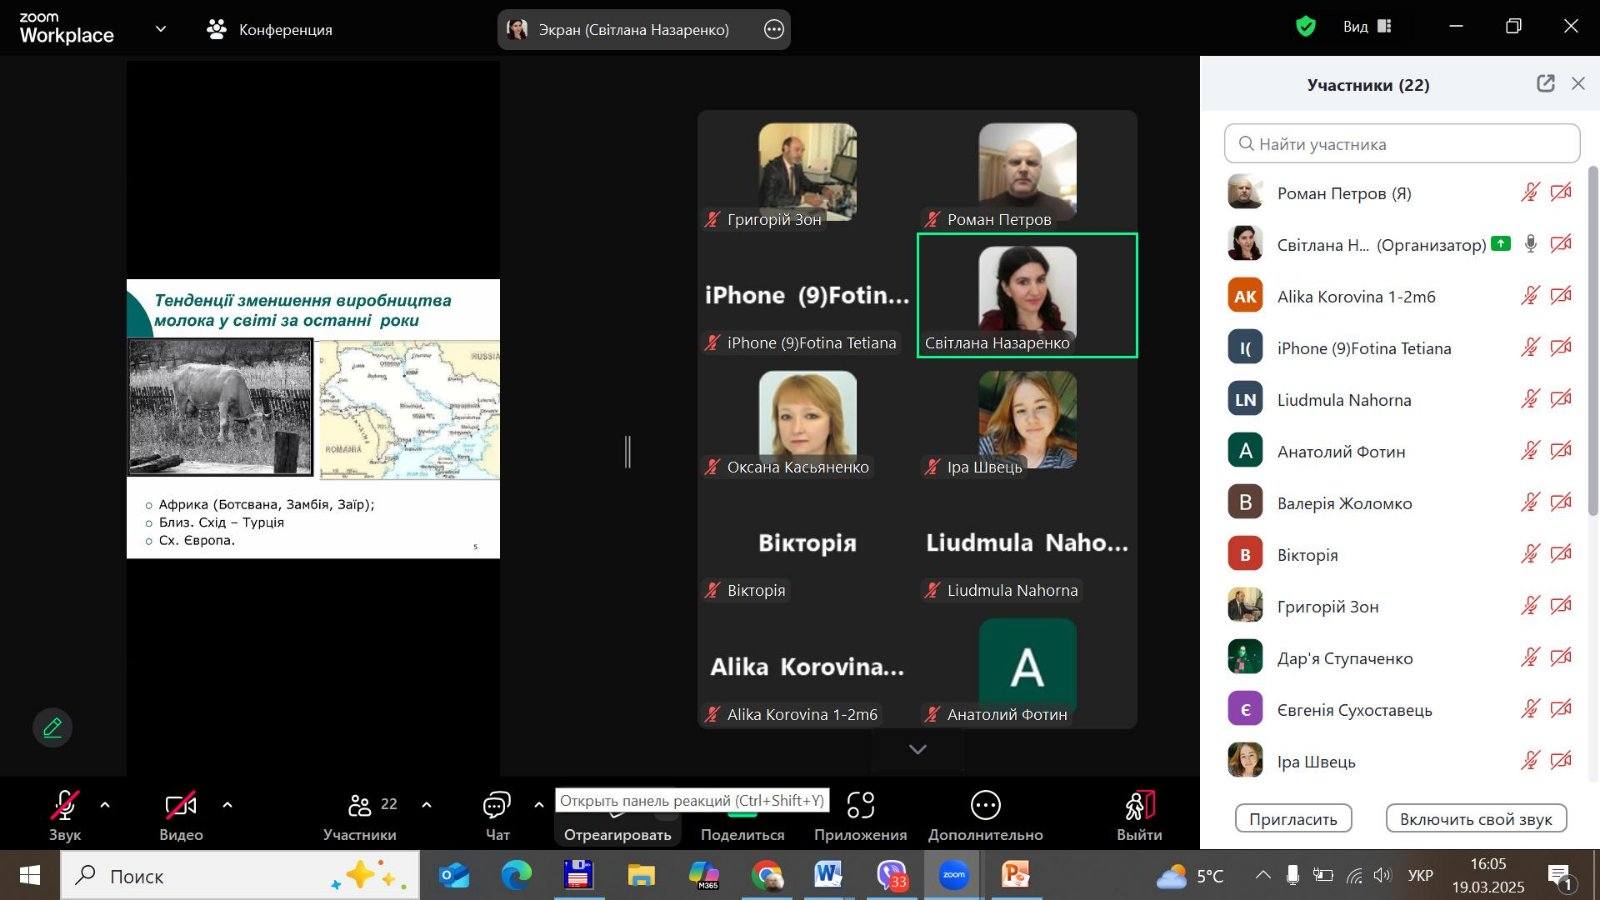
Task: Expand audio options arrow next to Звук
Action: 105,805
